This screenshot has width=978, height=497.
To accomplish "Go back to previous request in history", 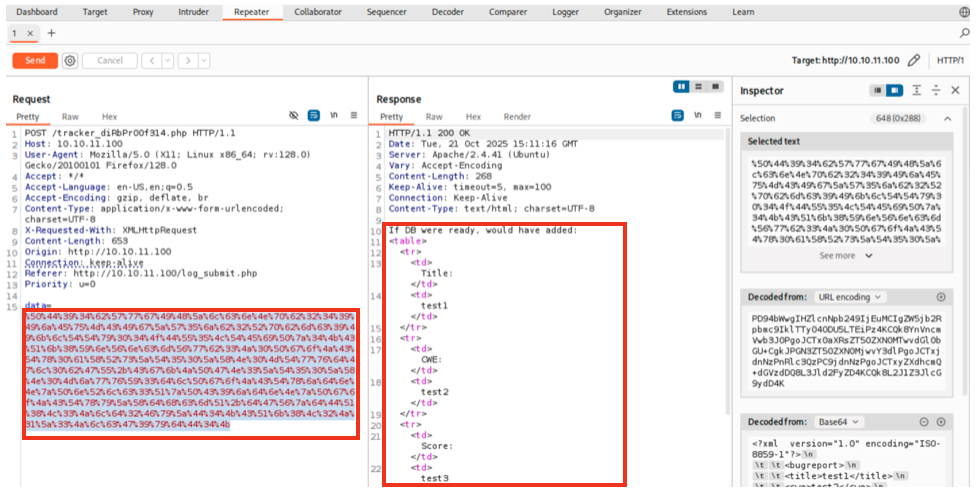I will pyautogui.click(x=152, y=60).
